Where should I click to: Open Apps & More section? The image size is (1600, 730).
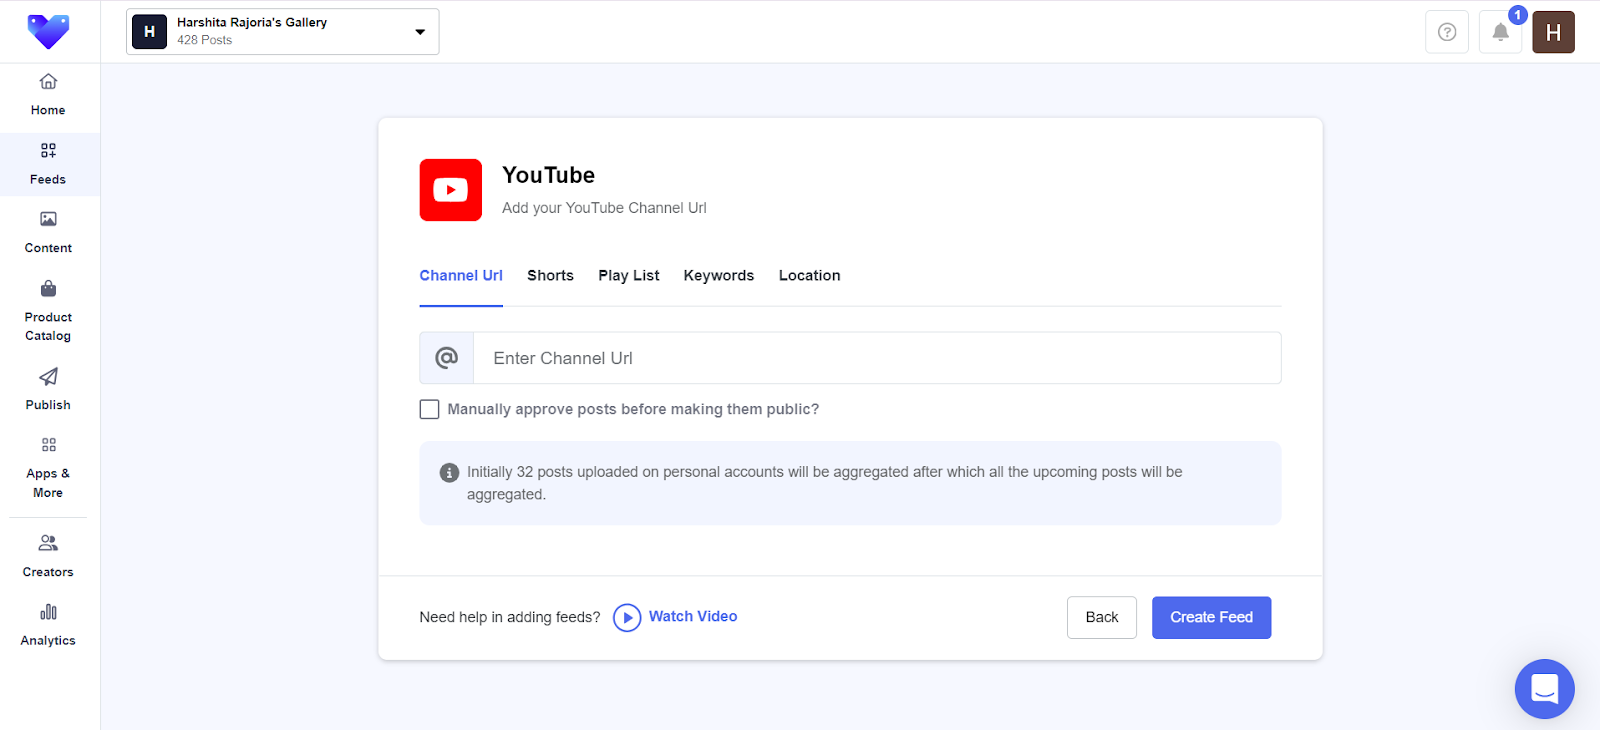pyautogui.click(x=48, y=468)
